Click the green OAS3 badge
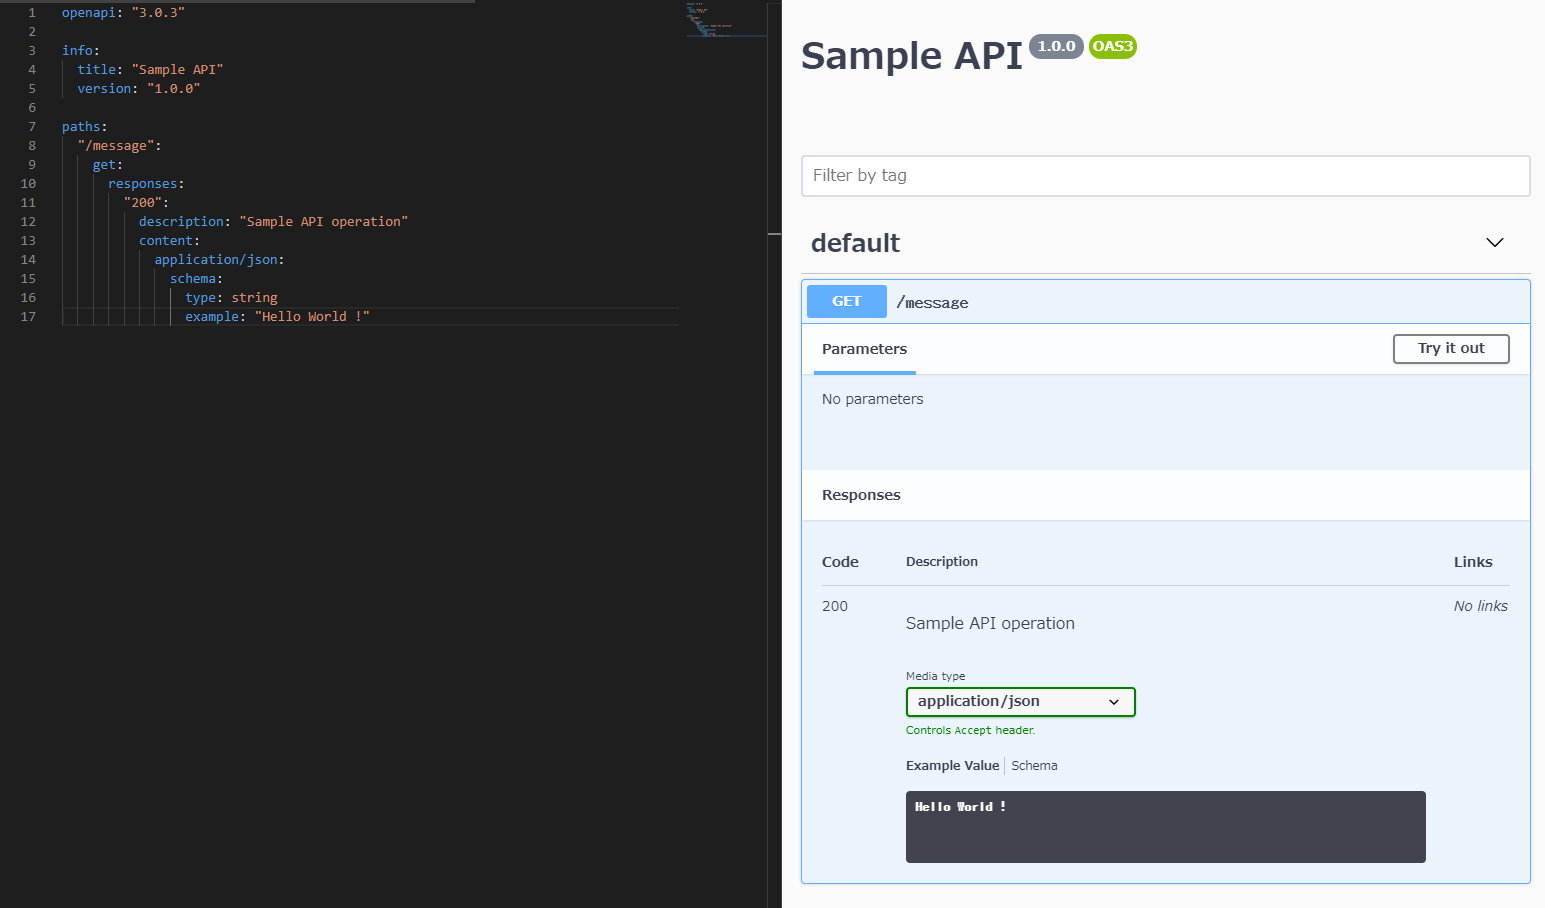Screen dimensions: 1545x908 point(1112,46)
